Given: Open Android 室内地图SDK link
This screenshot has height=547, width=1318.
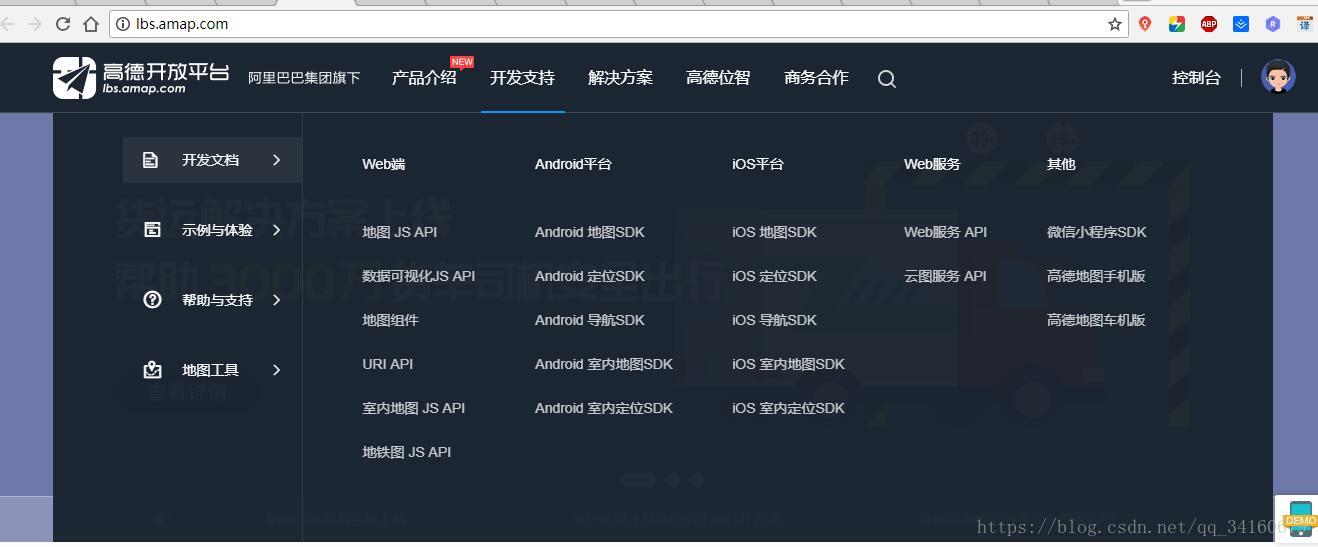Looking at the screenshot, I should click(x=604, y=364).
